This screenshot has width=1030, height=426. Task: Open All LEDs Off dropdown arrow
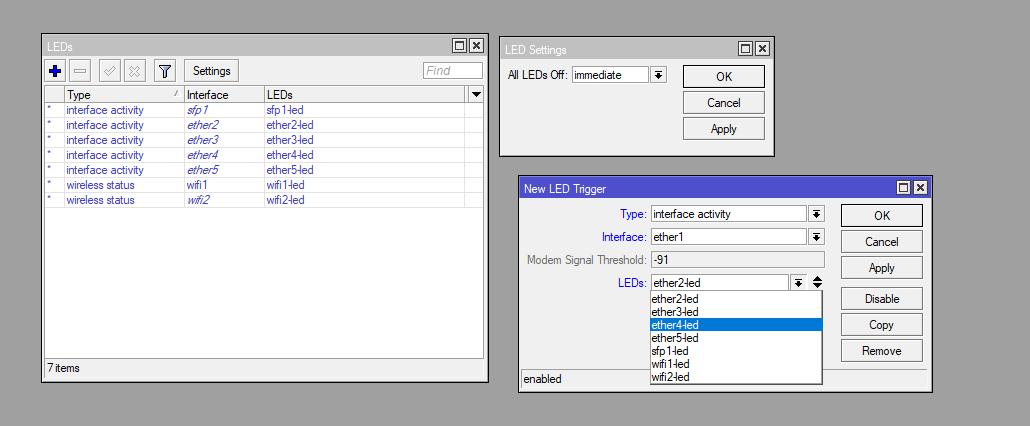[658, 75]
